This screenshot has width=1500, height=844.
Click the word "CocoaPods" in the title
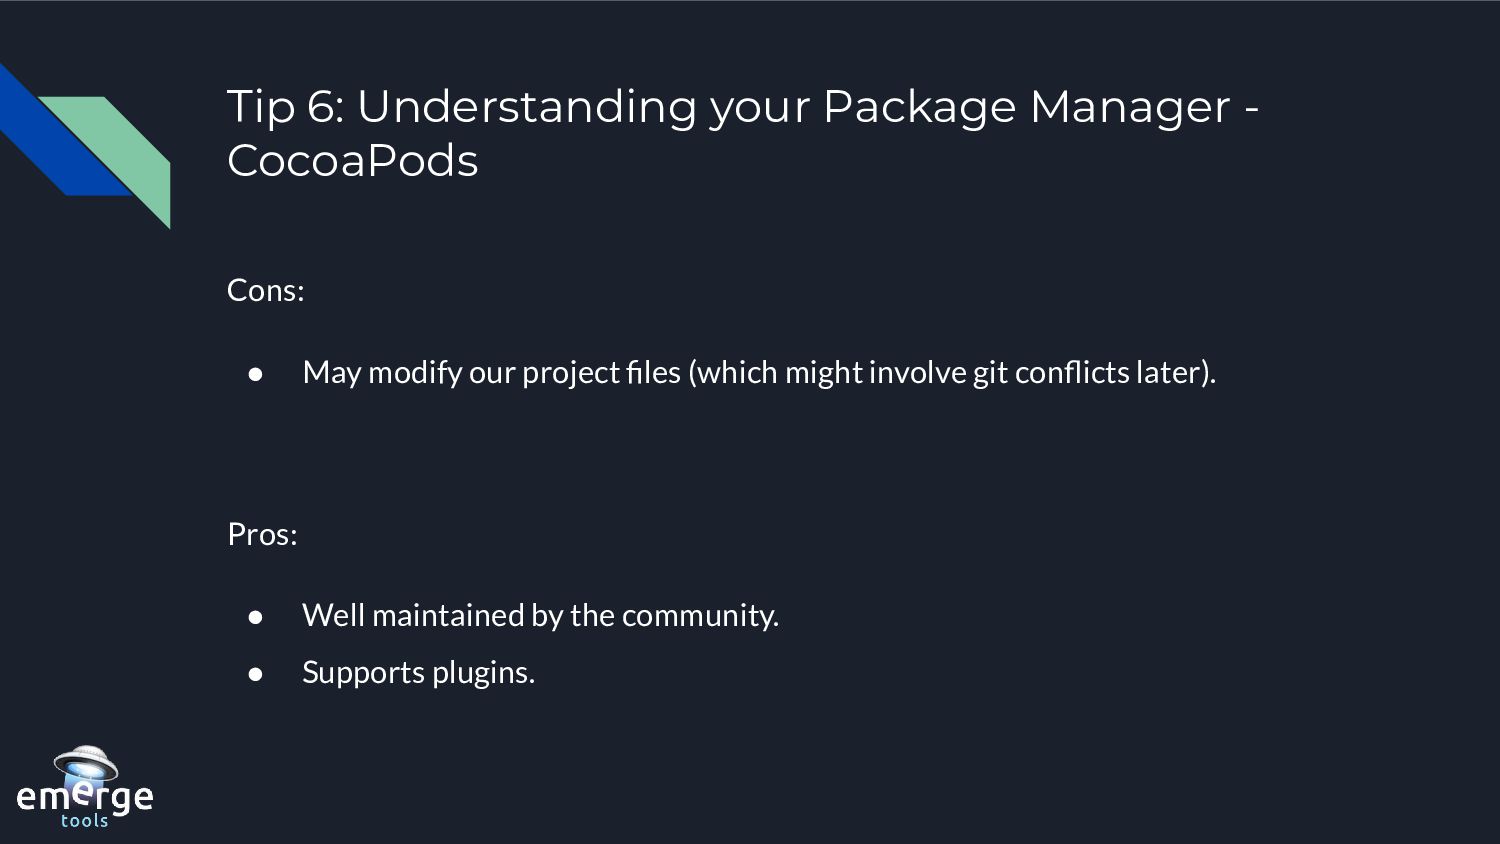(353, 160)
